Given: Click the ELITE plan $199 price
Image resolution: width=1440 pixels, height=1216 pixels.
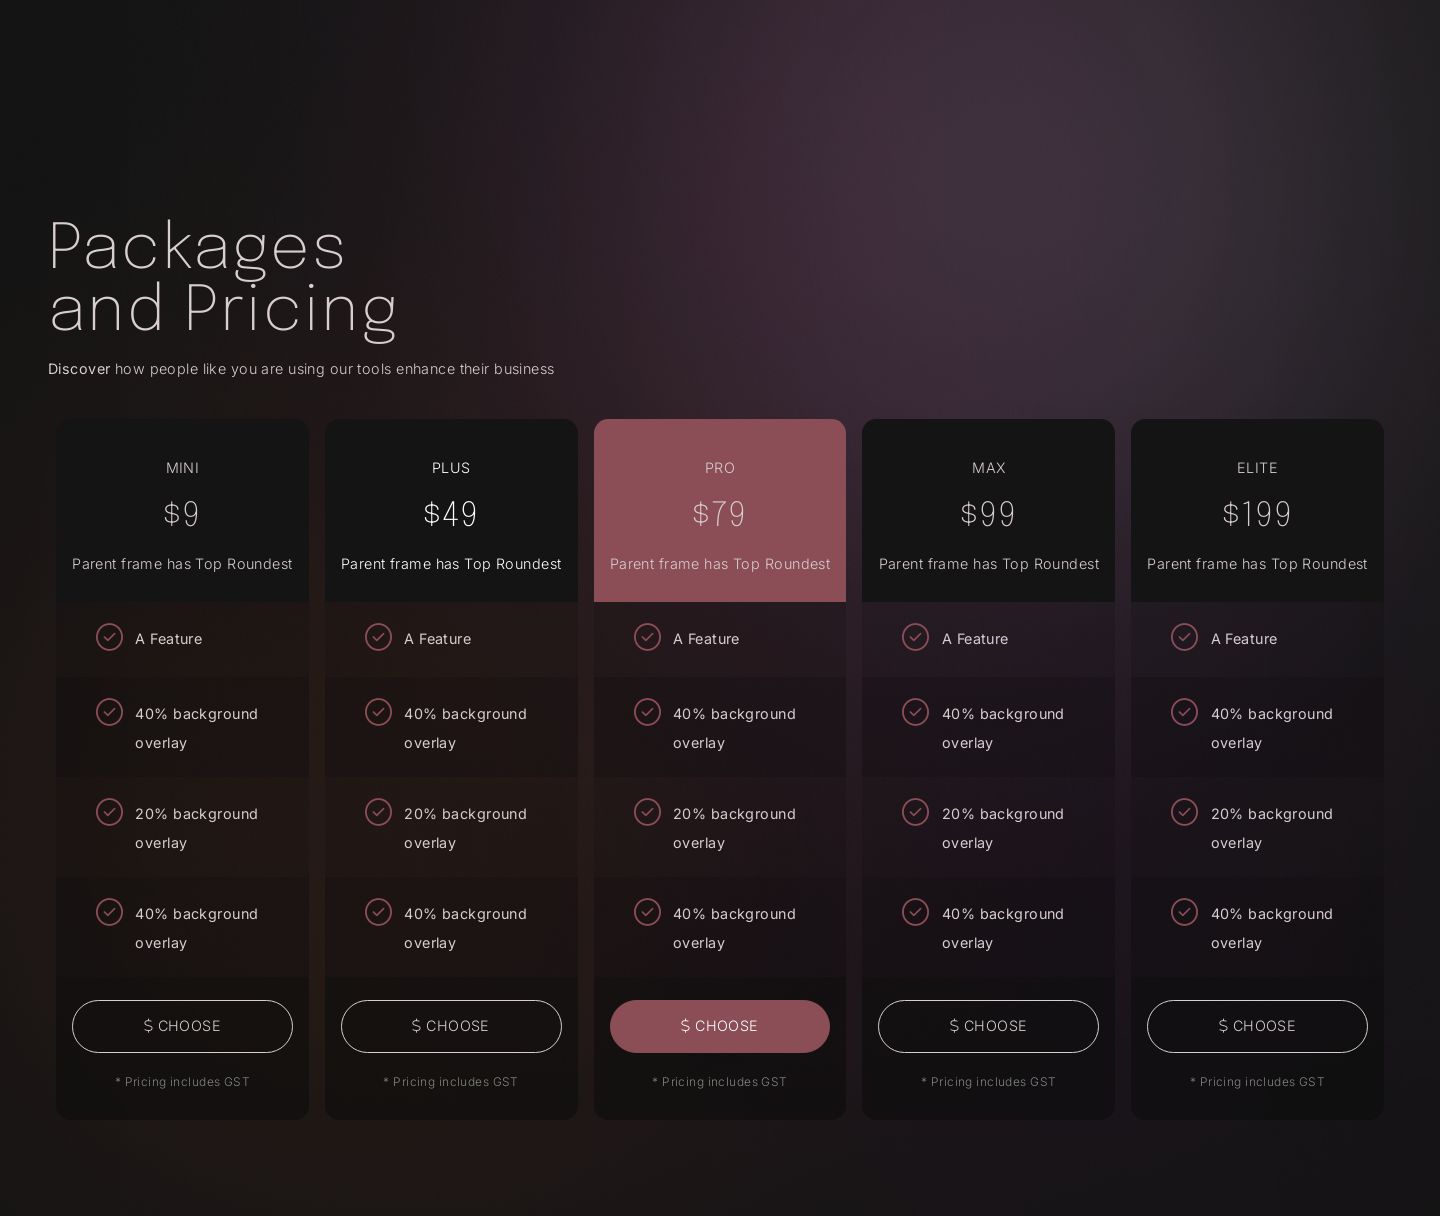Looking at the screenshot, I should [1257, 514].
